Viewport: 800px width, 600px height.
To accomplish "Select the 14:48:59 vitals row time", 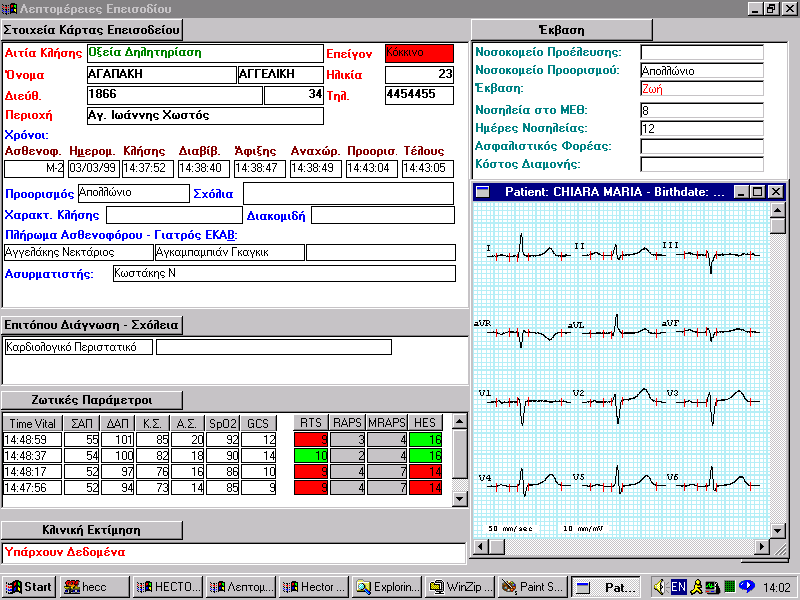I will coord(33,440).
